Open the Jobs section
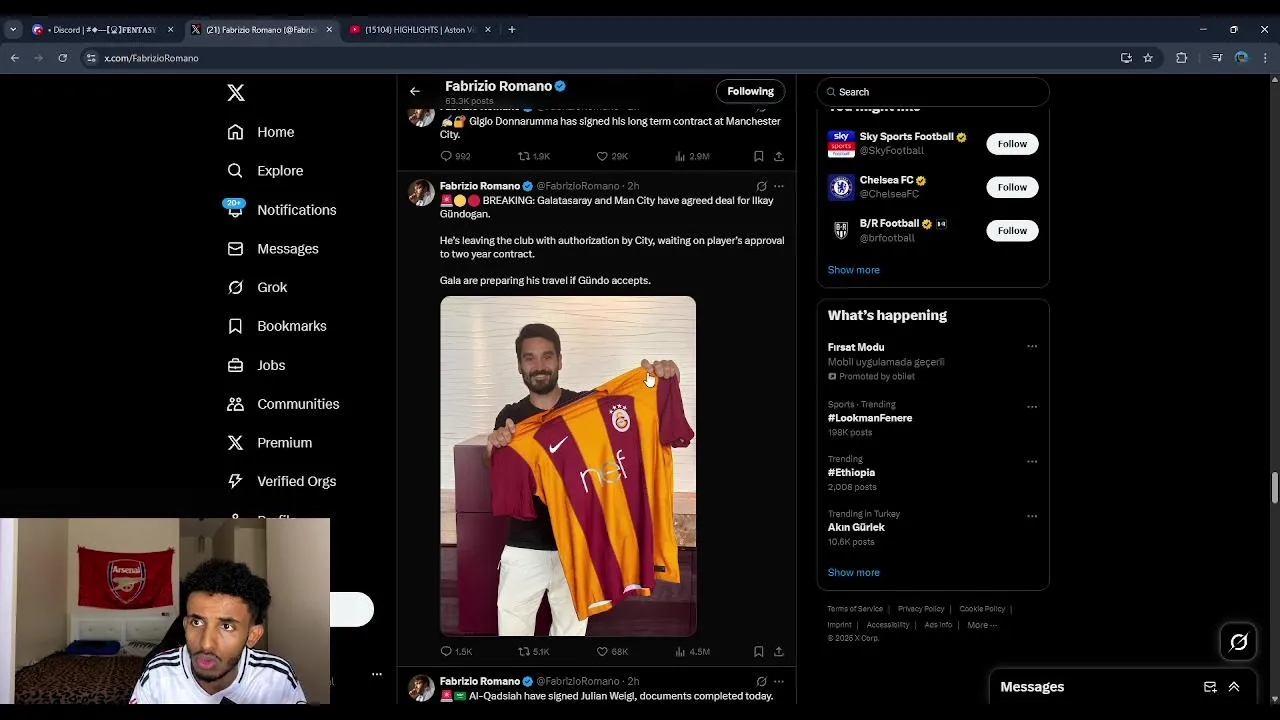Image resolution: width=1280 pixels, height=720 pixels. click(x=256, y=365)
